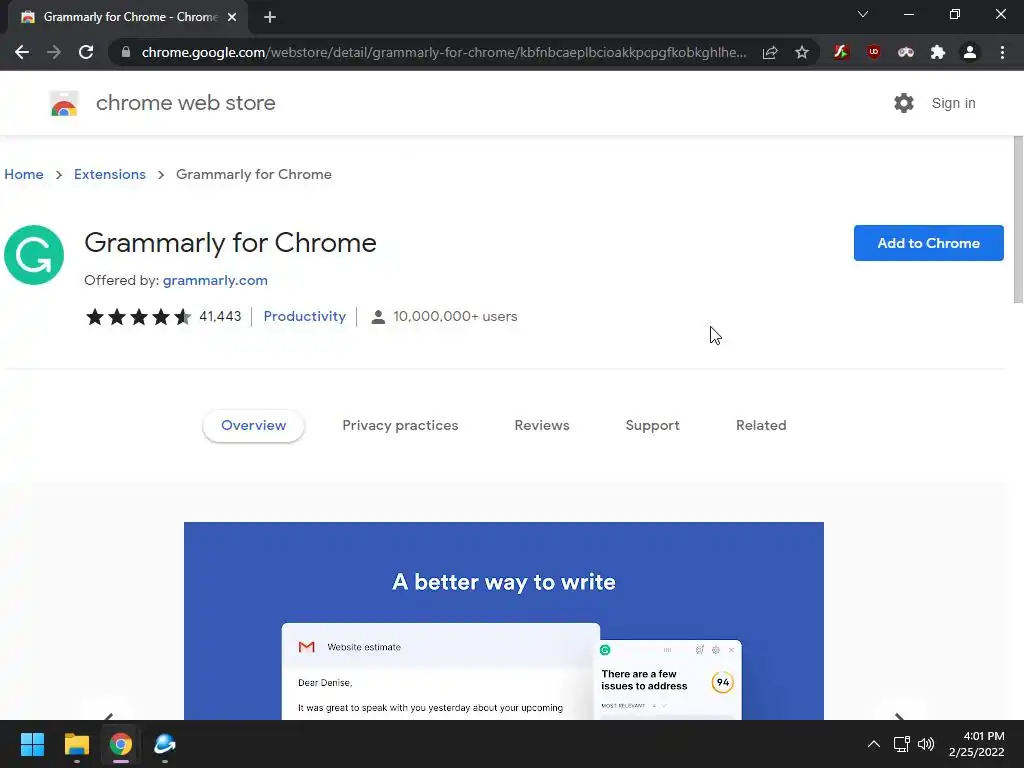Screen dimensions: 1024x768
Task: Go to Extensions breadcrumb
Action: pos(110,174)
